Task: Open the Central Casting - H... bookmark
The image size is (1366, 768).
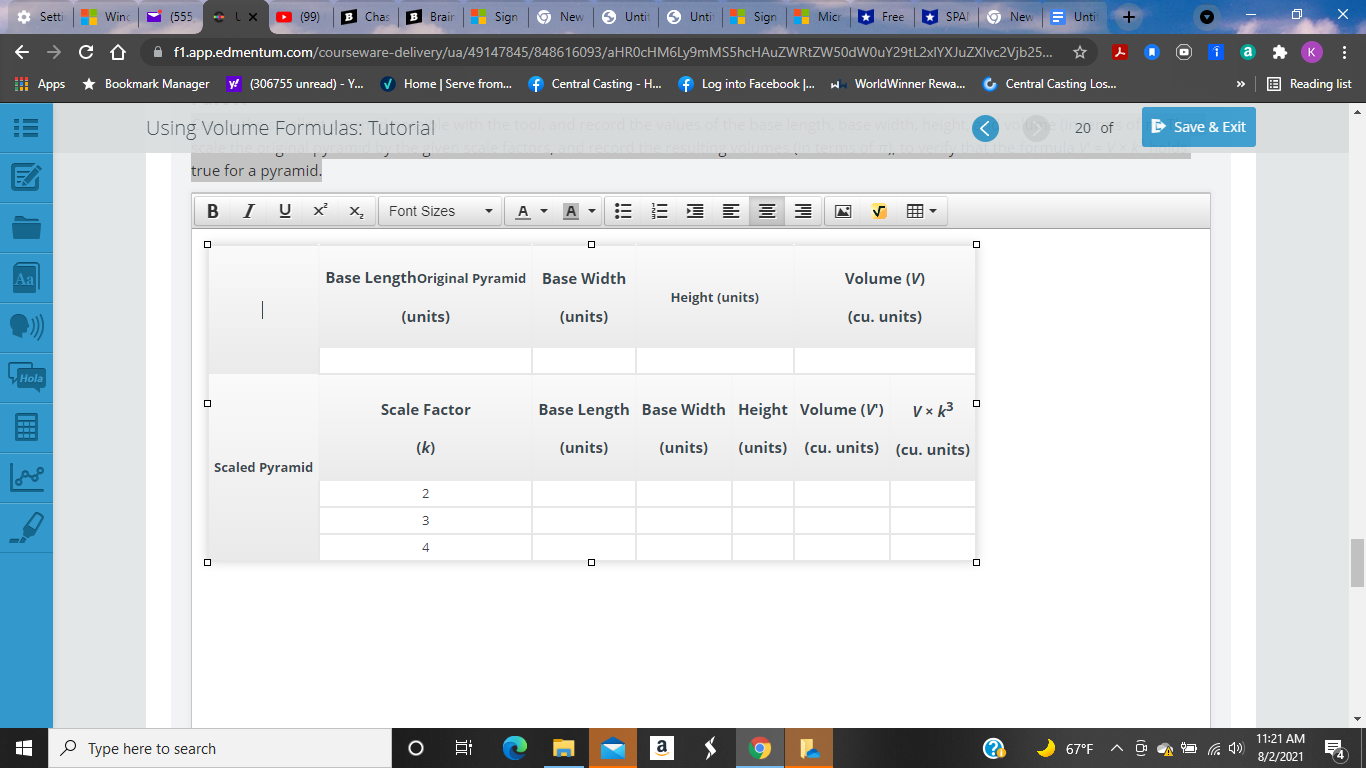Action: pos(594,84)
